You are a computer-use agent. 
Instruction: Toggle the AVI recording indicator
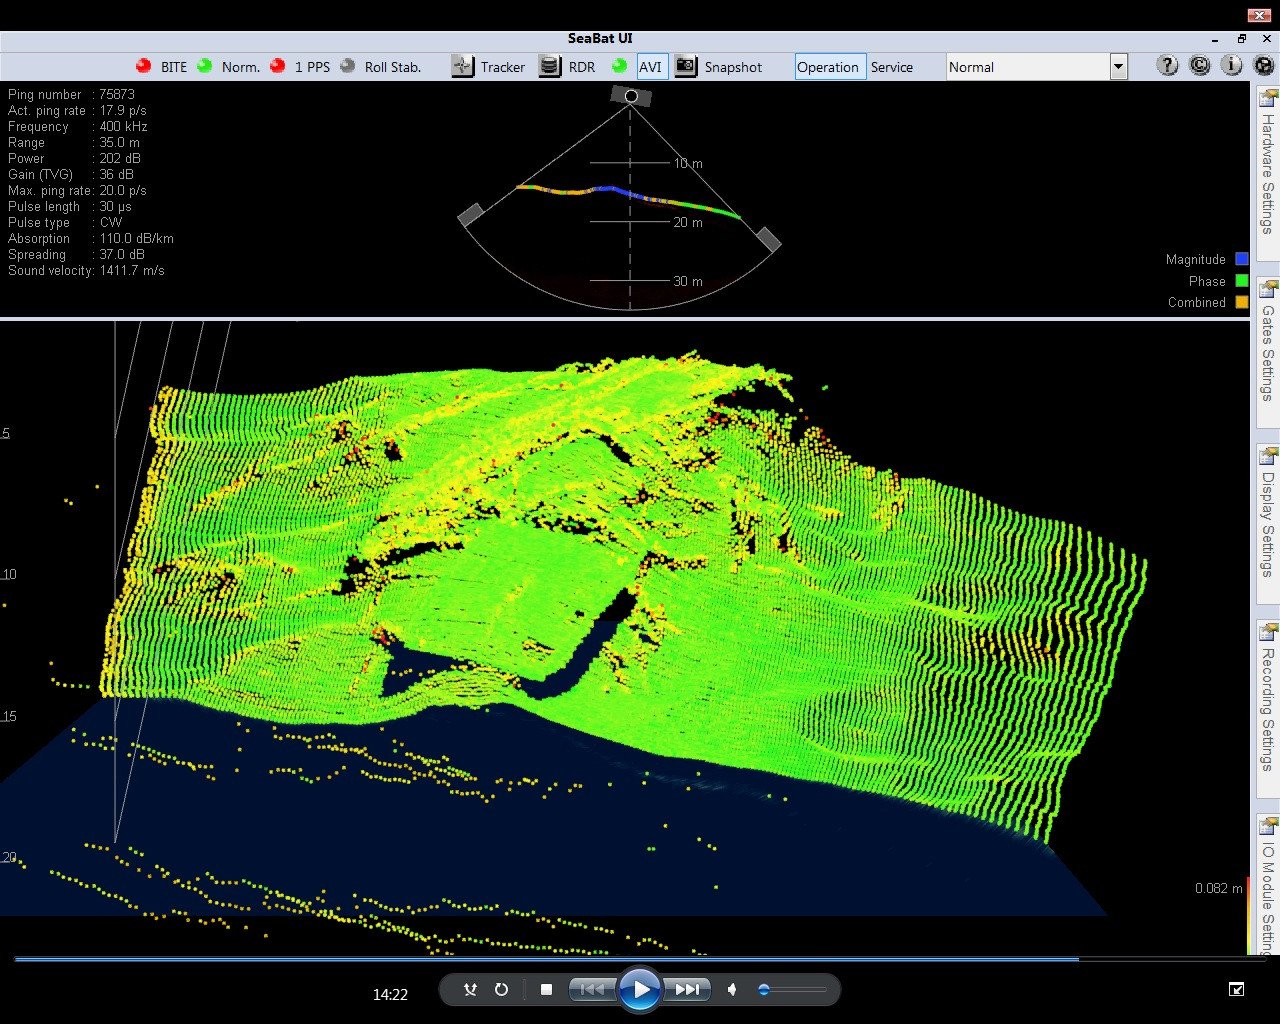pos(619,66)
